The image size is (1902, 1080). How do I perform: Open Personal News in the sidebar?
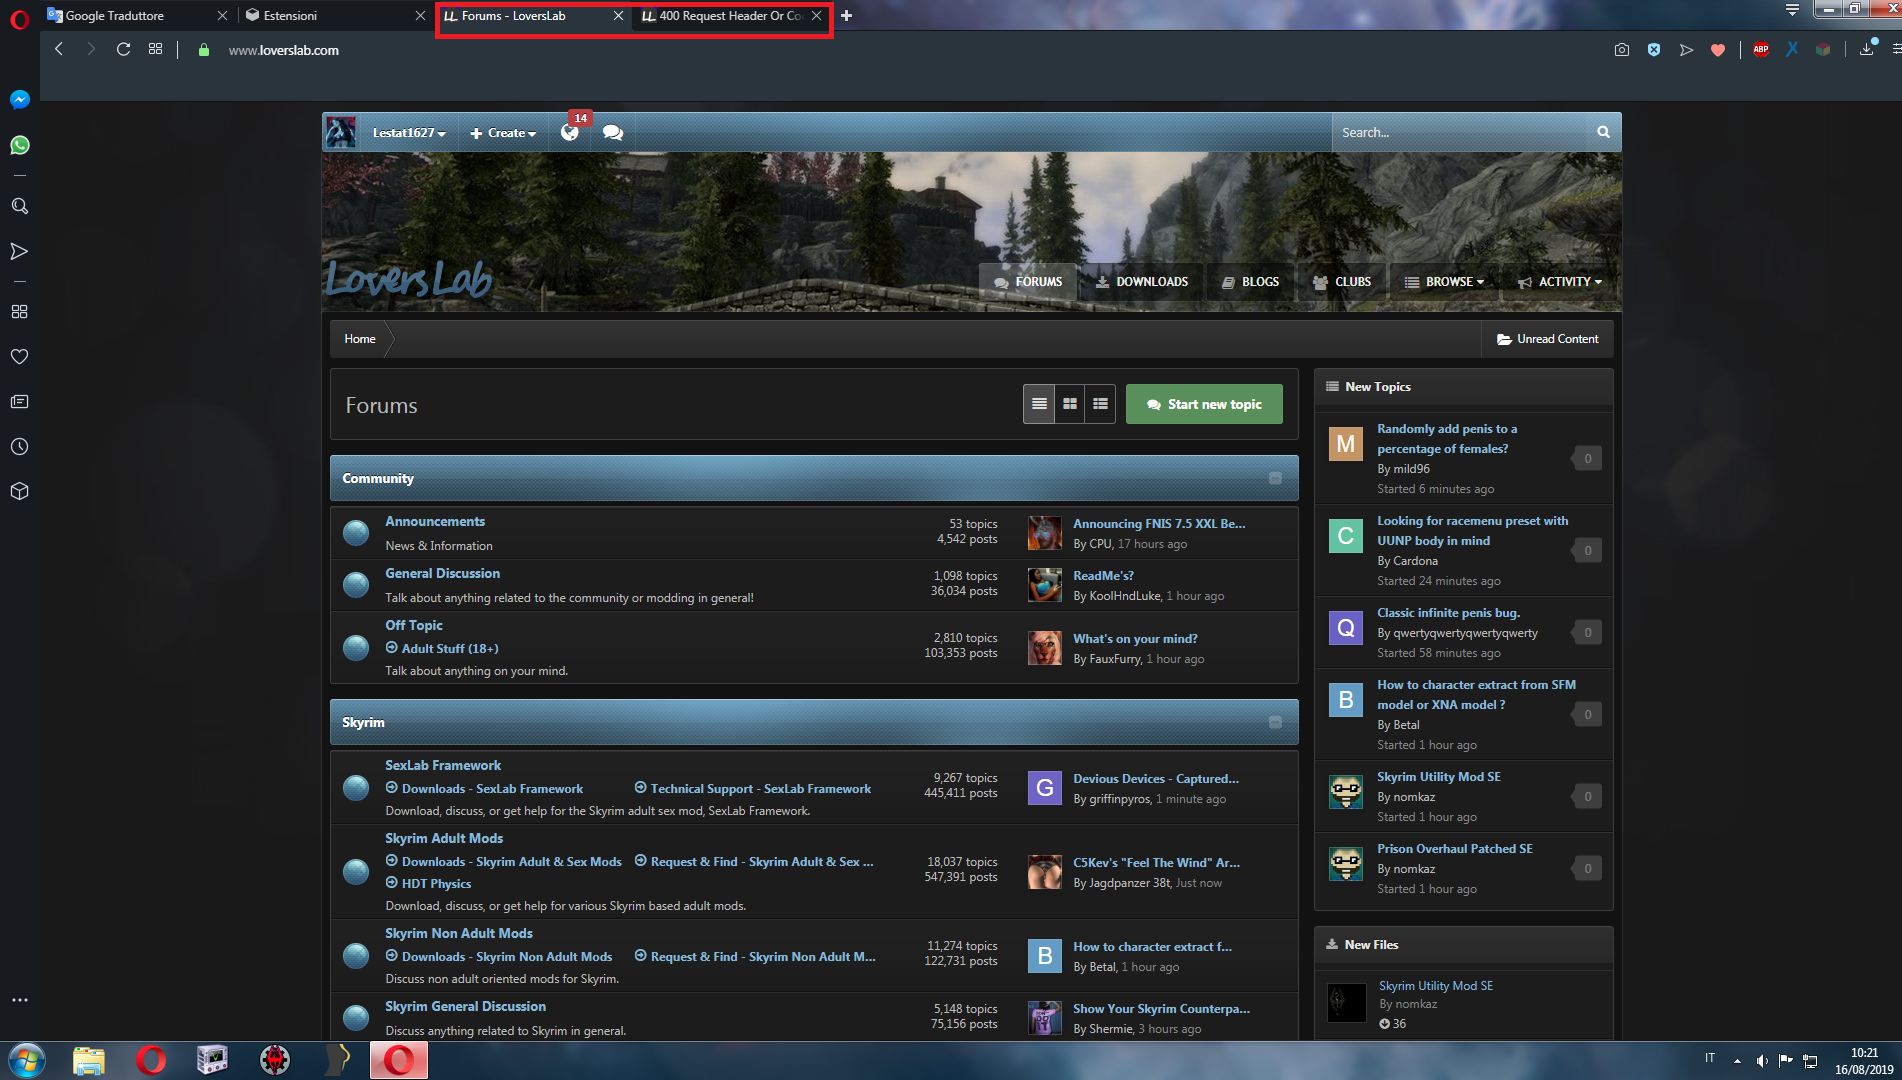(x=19, y=401)
